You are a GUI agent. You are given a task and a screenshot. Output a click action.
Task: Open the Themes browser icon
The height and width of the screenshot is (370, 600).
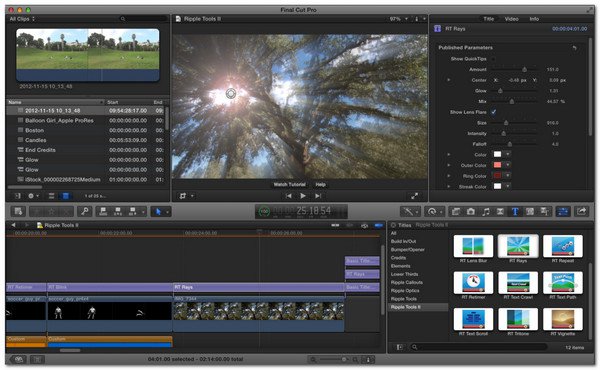point(544,211)
